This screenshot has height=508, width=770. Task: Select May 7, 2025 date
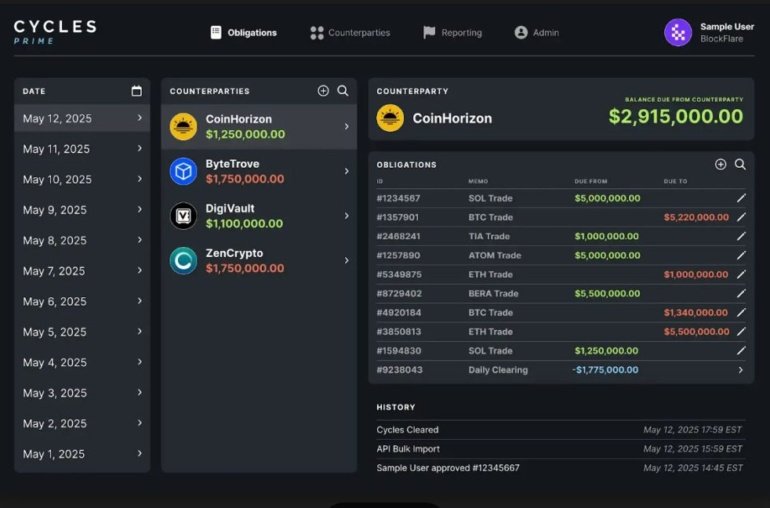tap(82, 271)
